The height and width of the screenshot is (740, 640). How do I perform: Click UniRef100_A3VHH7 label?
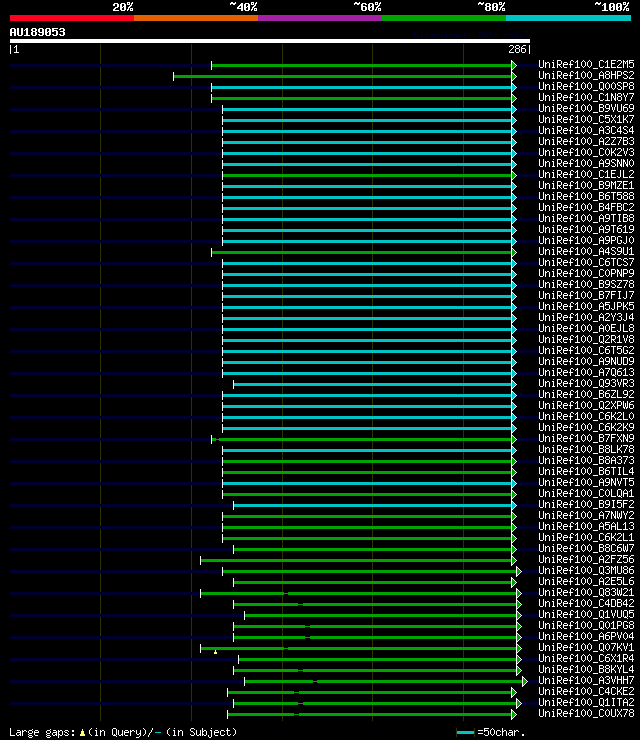coord(586,681)
